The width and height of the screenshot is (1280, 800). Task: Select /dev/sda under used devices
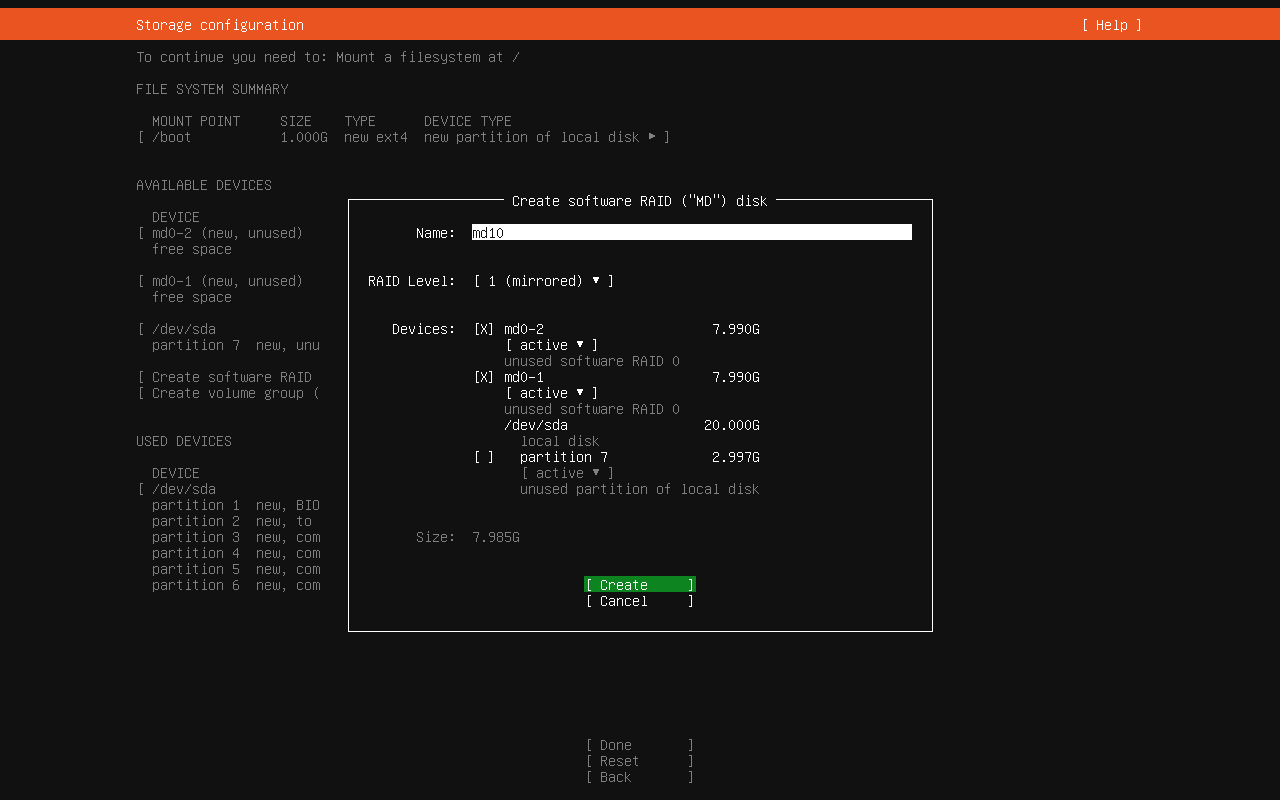pos(184,489)
